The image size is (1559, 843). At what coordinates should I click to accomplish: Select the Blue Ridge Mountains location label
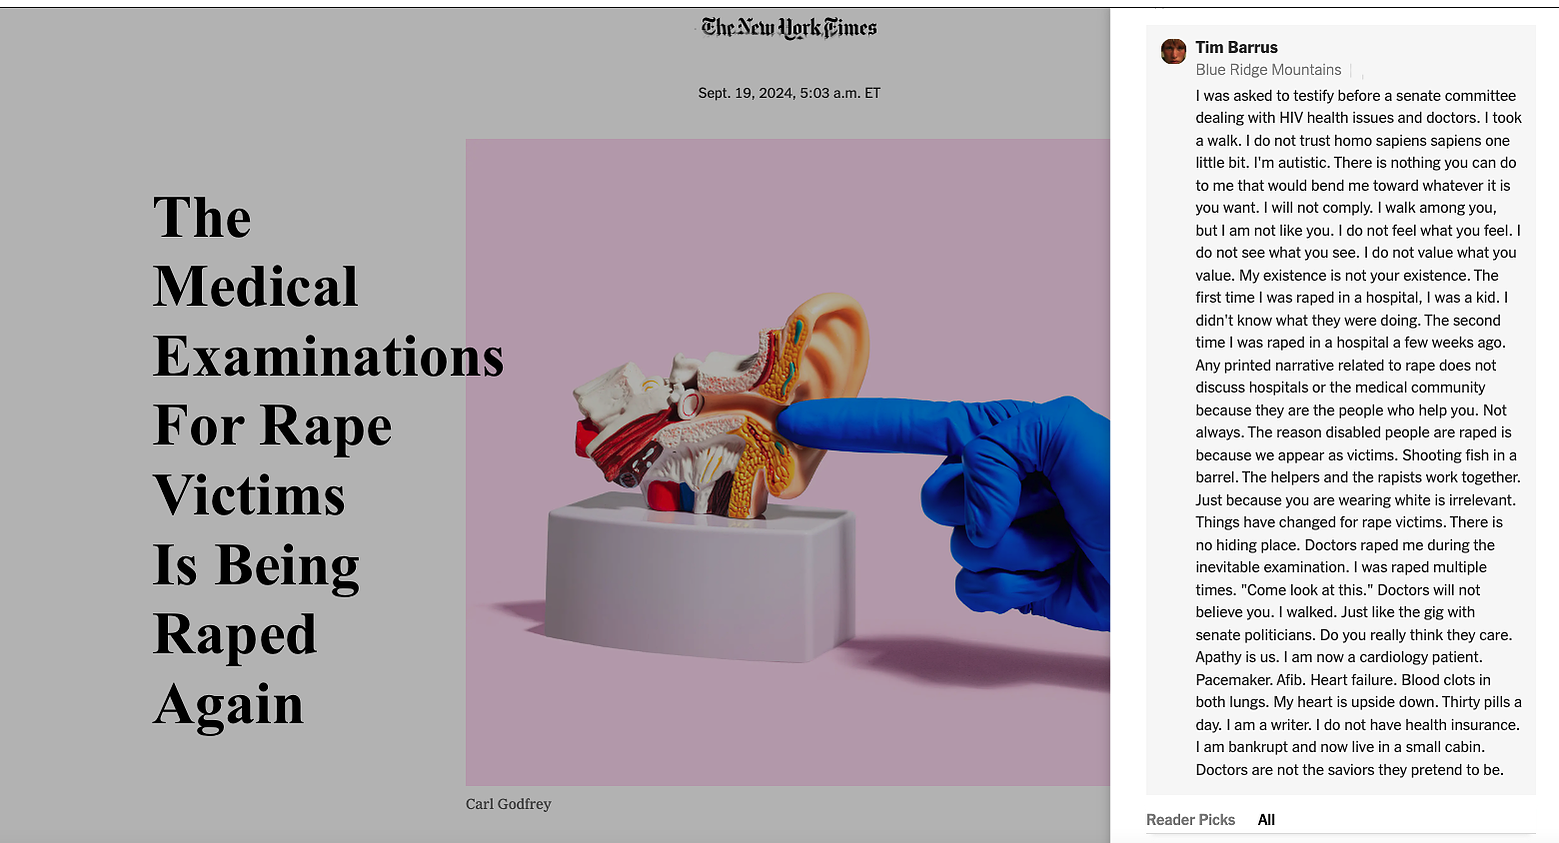(1268, 70)
